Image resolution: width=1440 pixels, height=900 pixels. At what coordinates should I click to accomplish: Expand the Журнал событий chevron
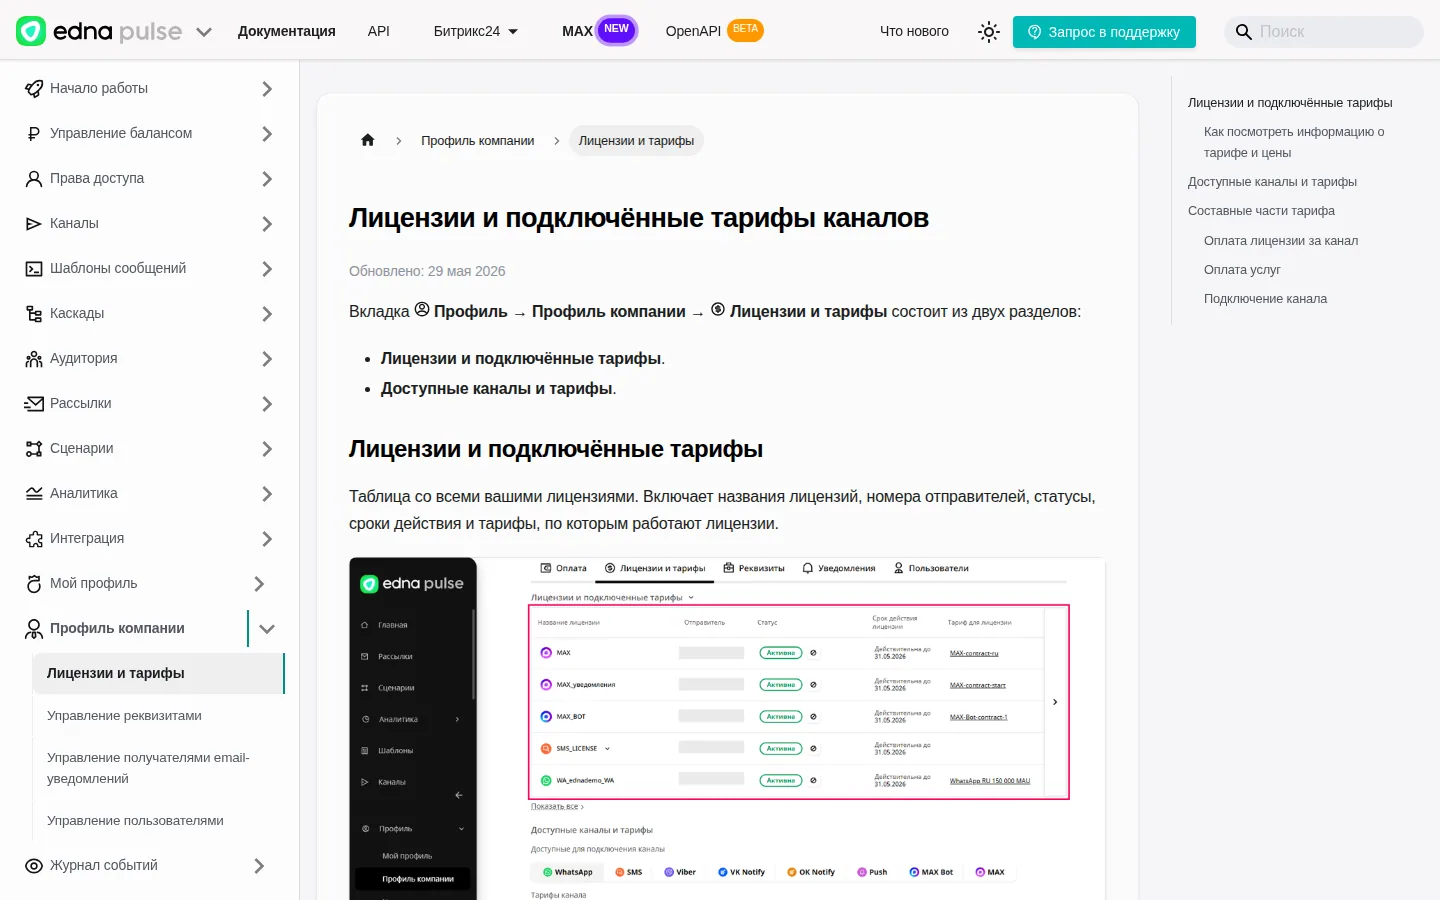pos(259,866)
